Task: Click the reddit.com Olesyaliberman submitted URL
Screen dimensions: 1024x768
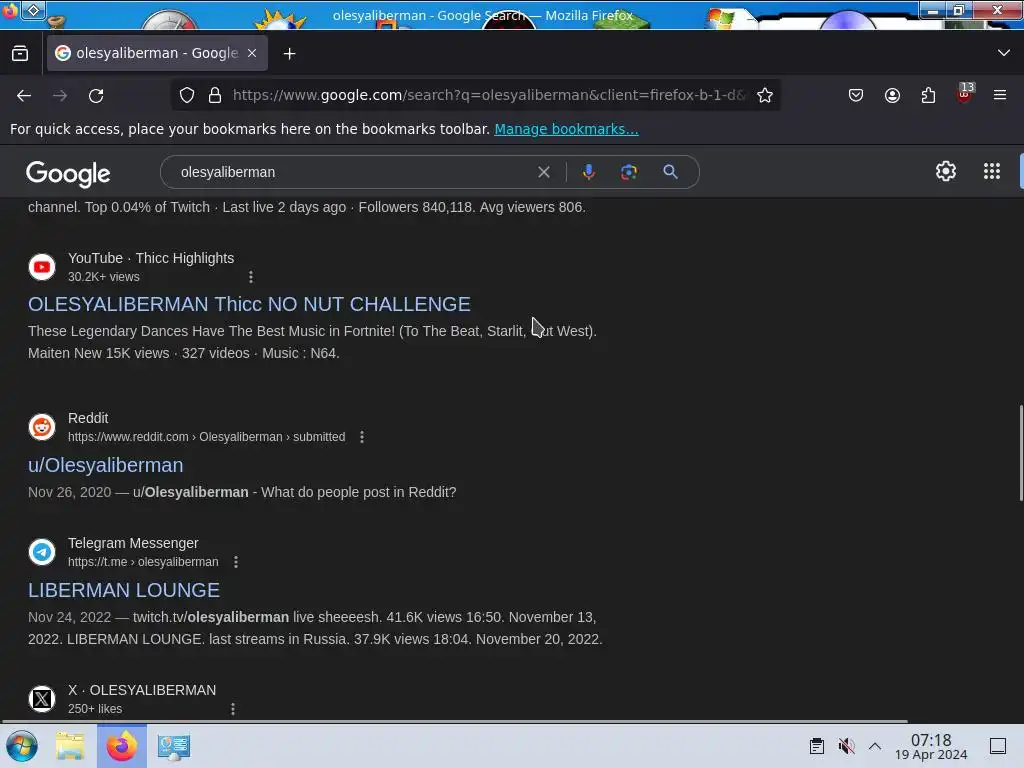Action: pos(206,437)
